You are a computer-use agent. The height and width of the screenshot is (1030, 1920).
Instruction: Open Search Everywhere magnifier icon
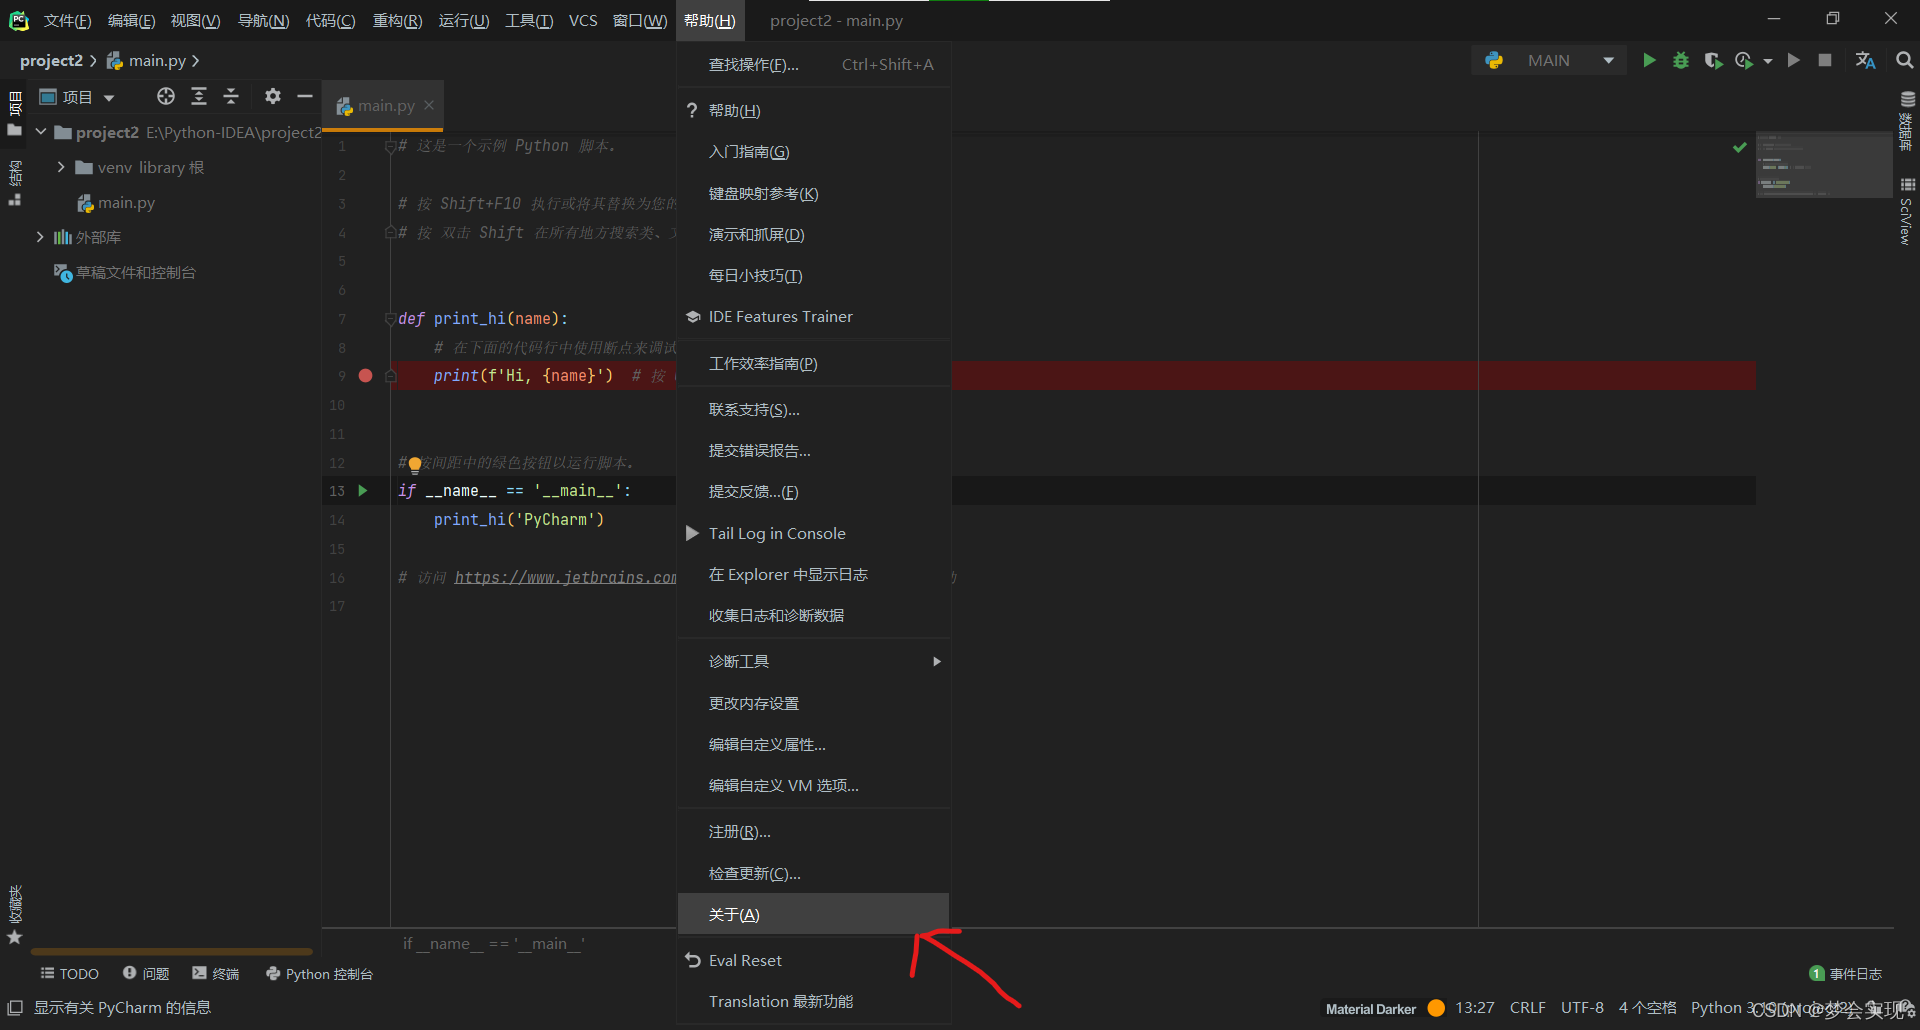tap(1904, 61)
